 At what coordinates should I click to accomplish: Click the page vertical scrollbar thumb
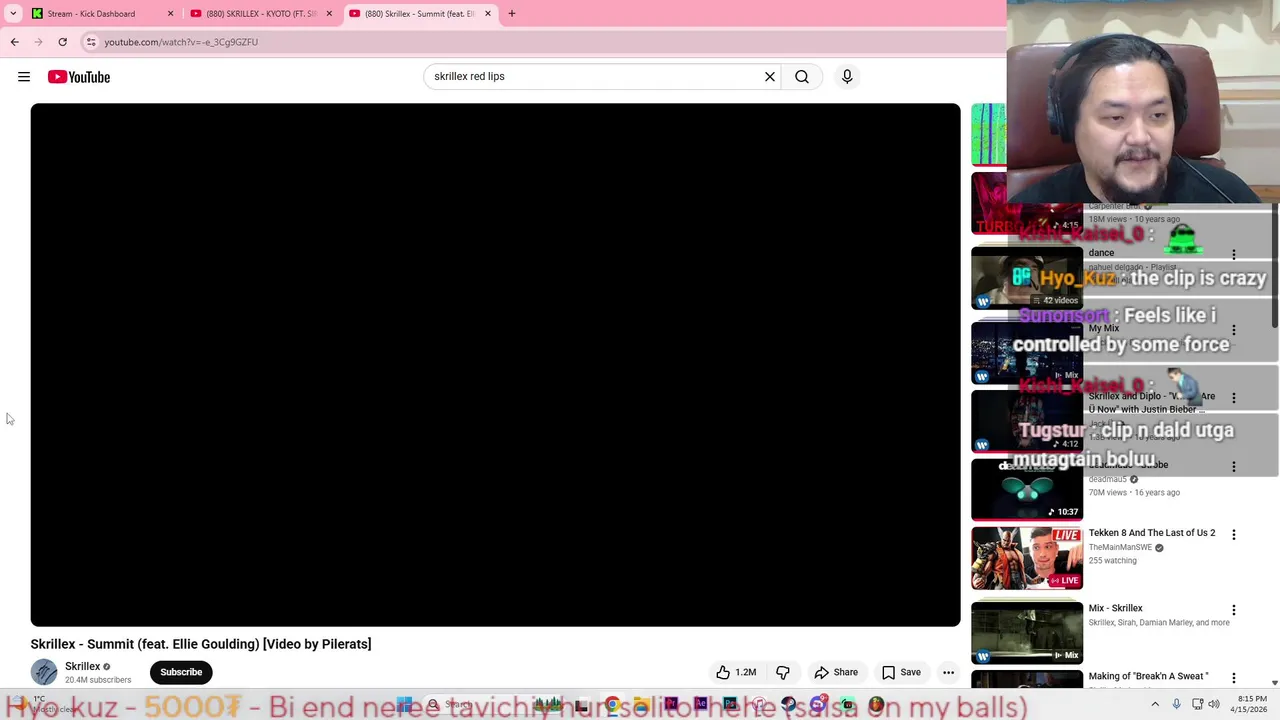pyautogui.click(x=1274, y=265)
